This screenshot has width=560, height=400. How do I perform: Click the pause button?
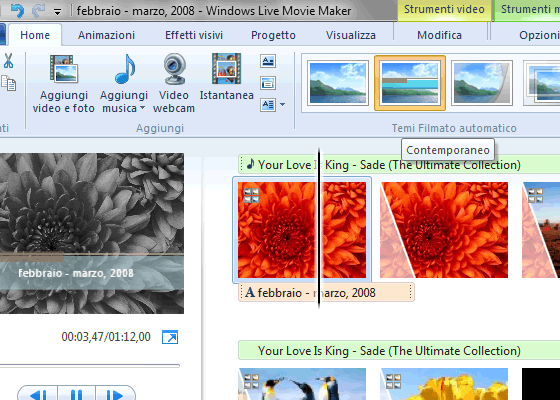[76, 394]
